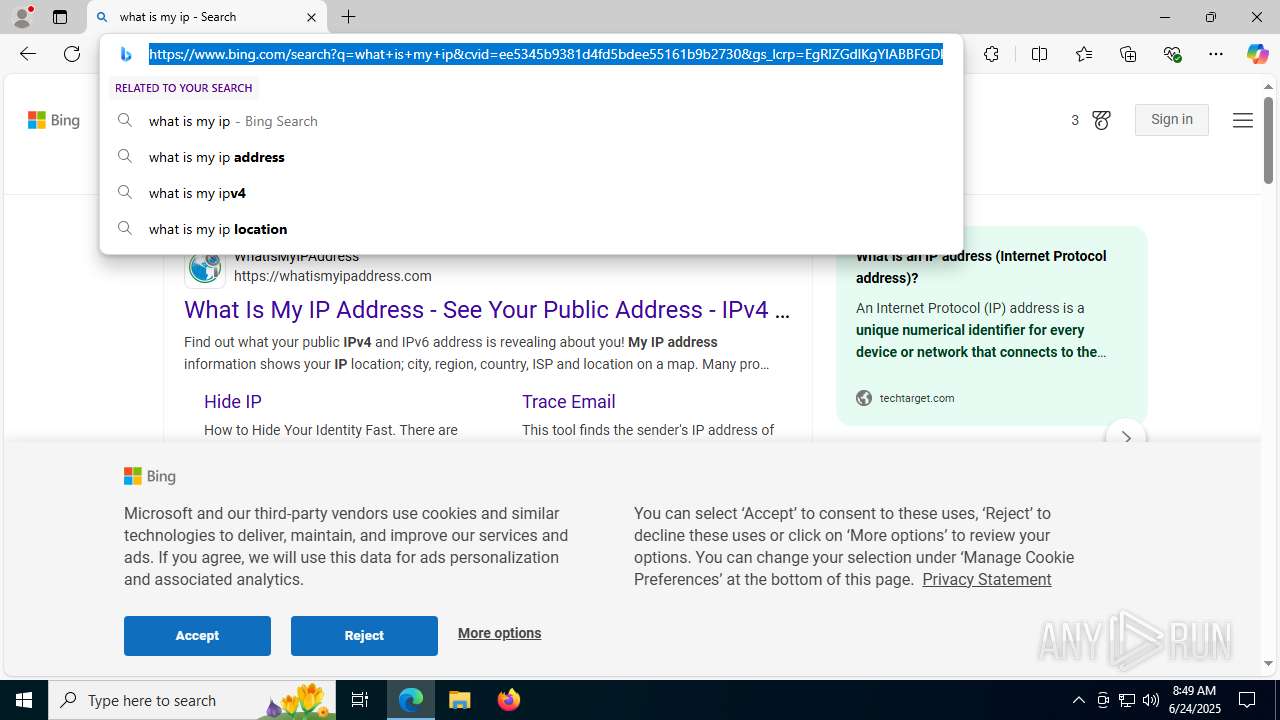Reject the cookie consent
Image resolution: width=1280 pixels, height=720 pixels.
(364, 636)
